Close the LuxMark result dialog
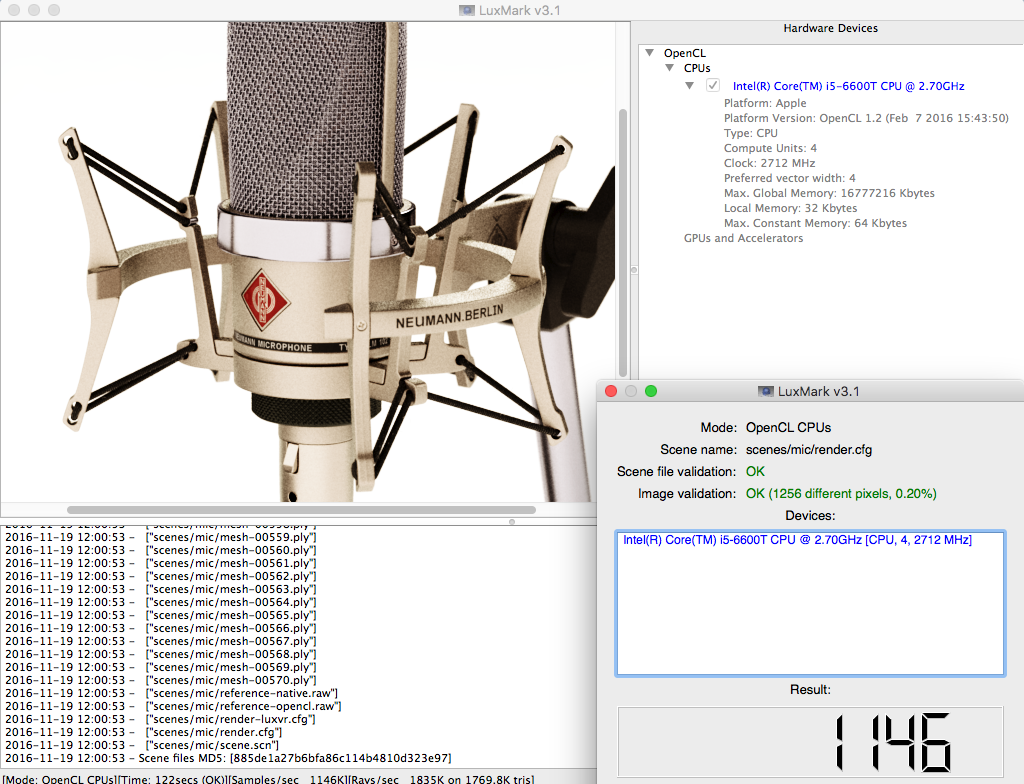The image size is (1024, 784). point(612,391)
